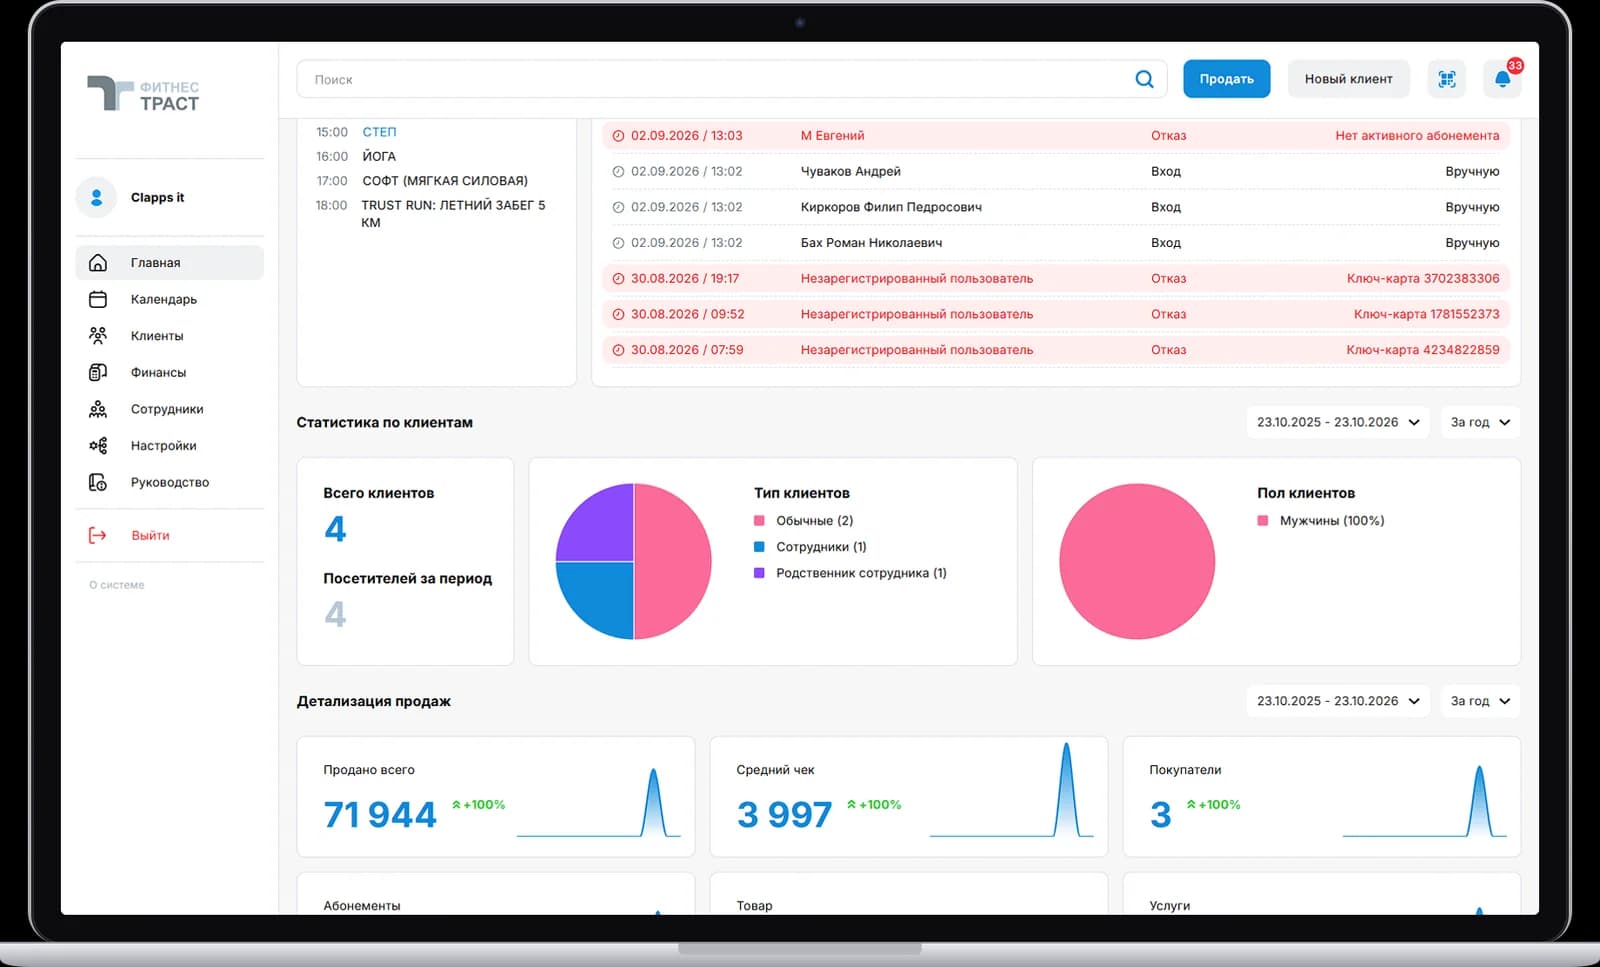This screenshot has width=1600, height=967.
Task: Go to Главная menu item
Action: tap(170, 262)
